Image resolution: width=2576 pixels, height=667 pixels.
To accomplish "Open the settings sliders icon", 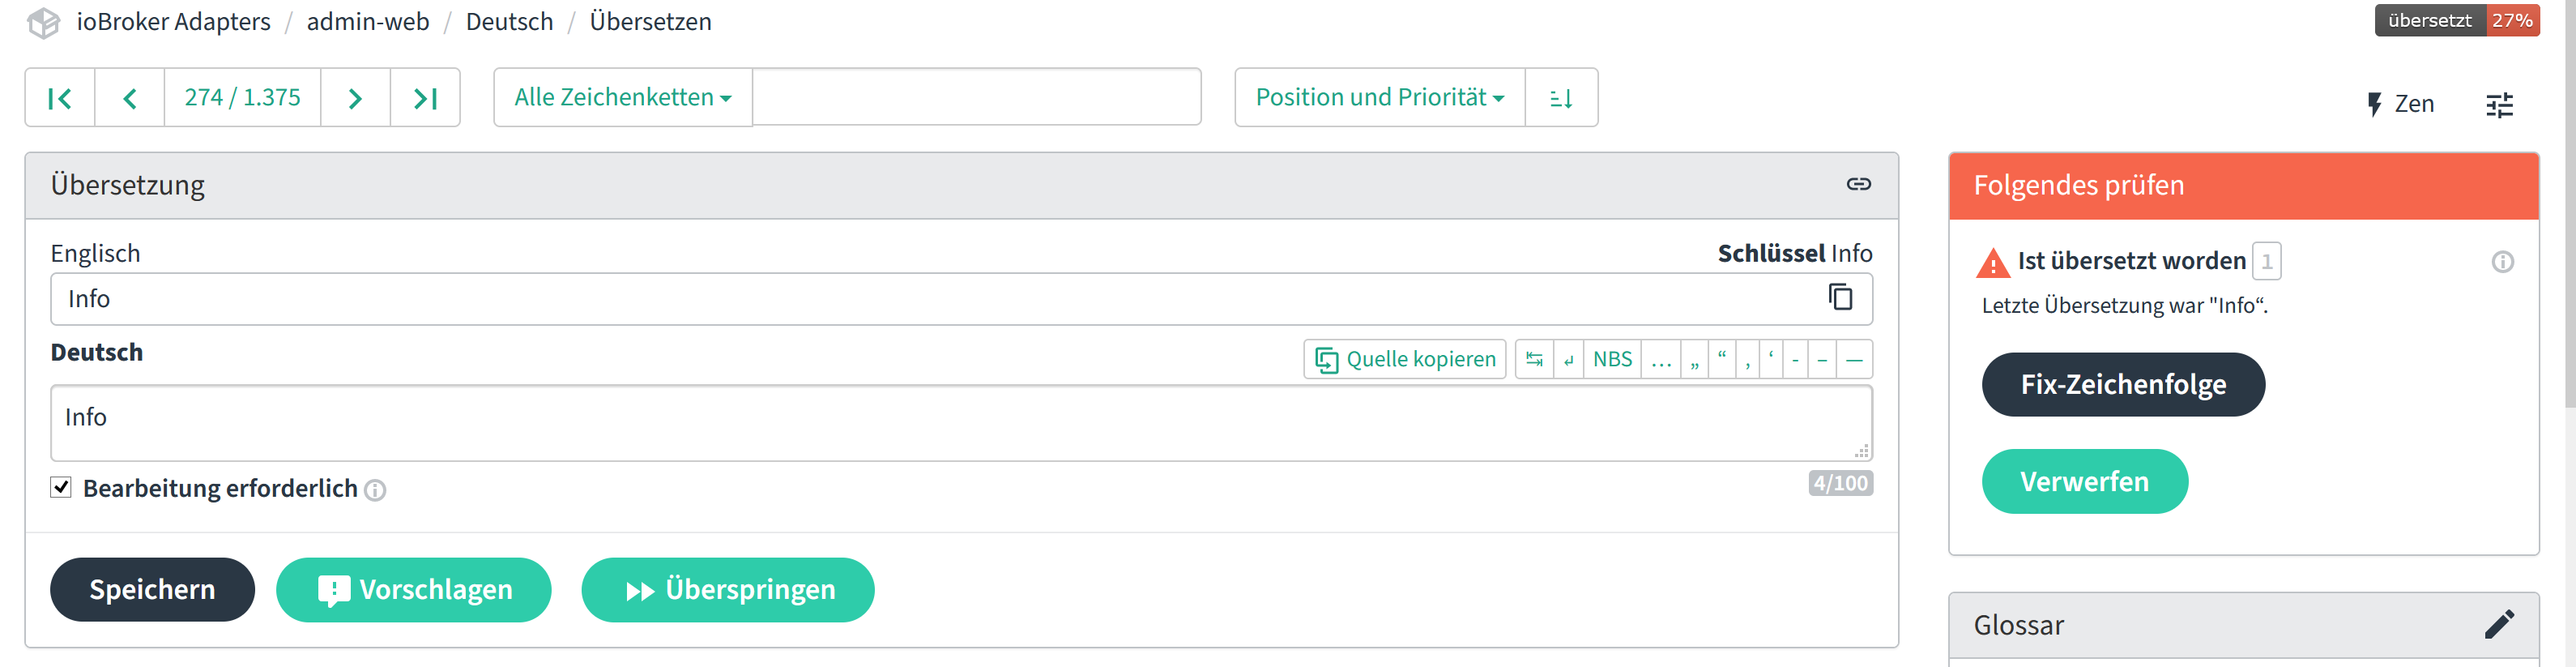I will (x=2499, y=105).
